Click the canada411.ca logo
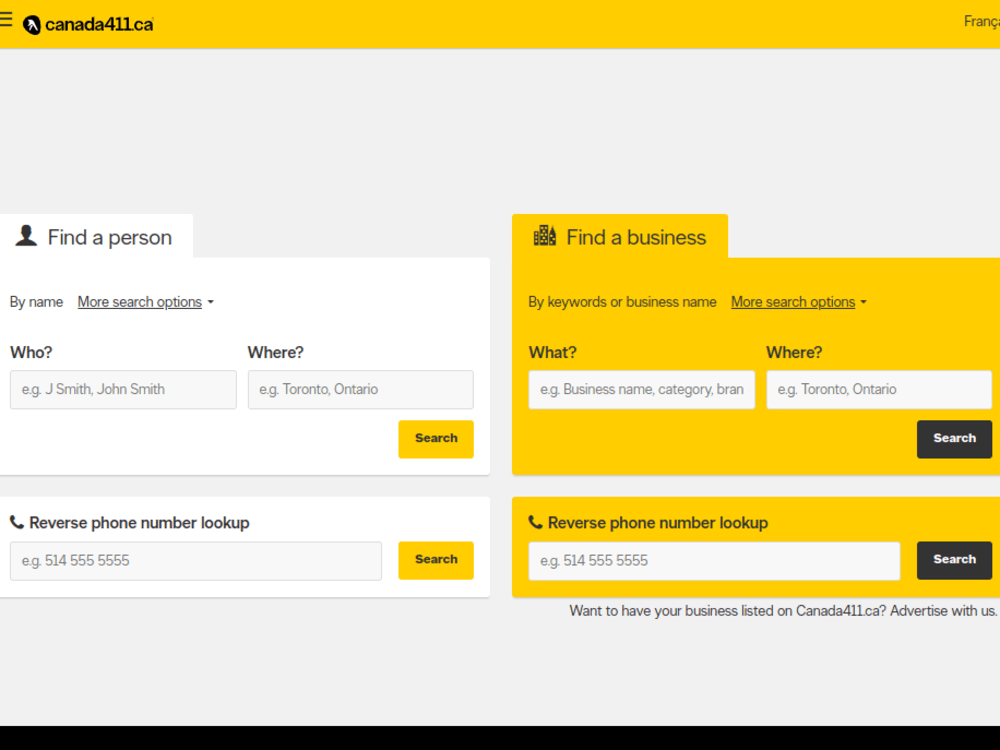Image resolution: width=1000 pixels, height=750 pixels. coord(88,25)
